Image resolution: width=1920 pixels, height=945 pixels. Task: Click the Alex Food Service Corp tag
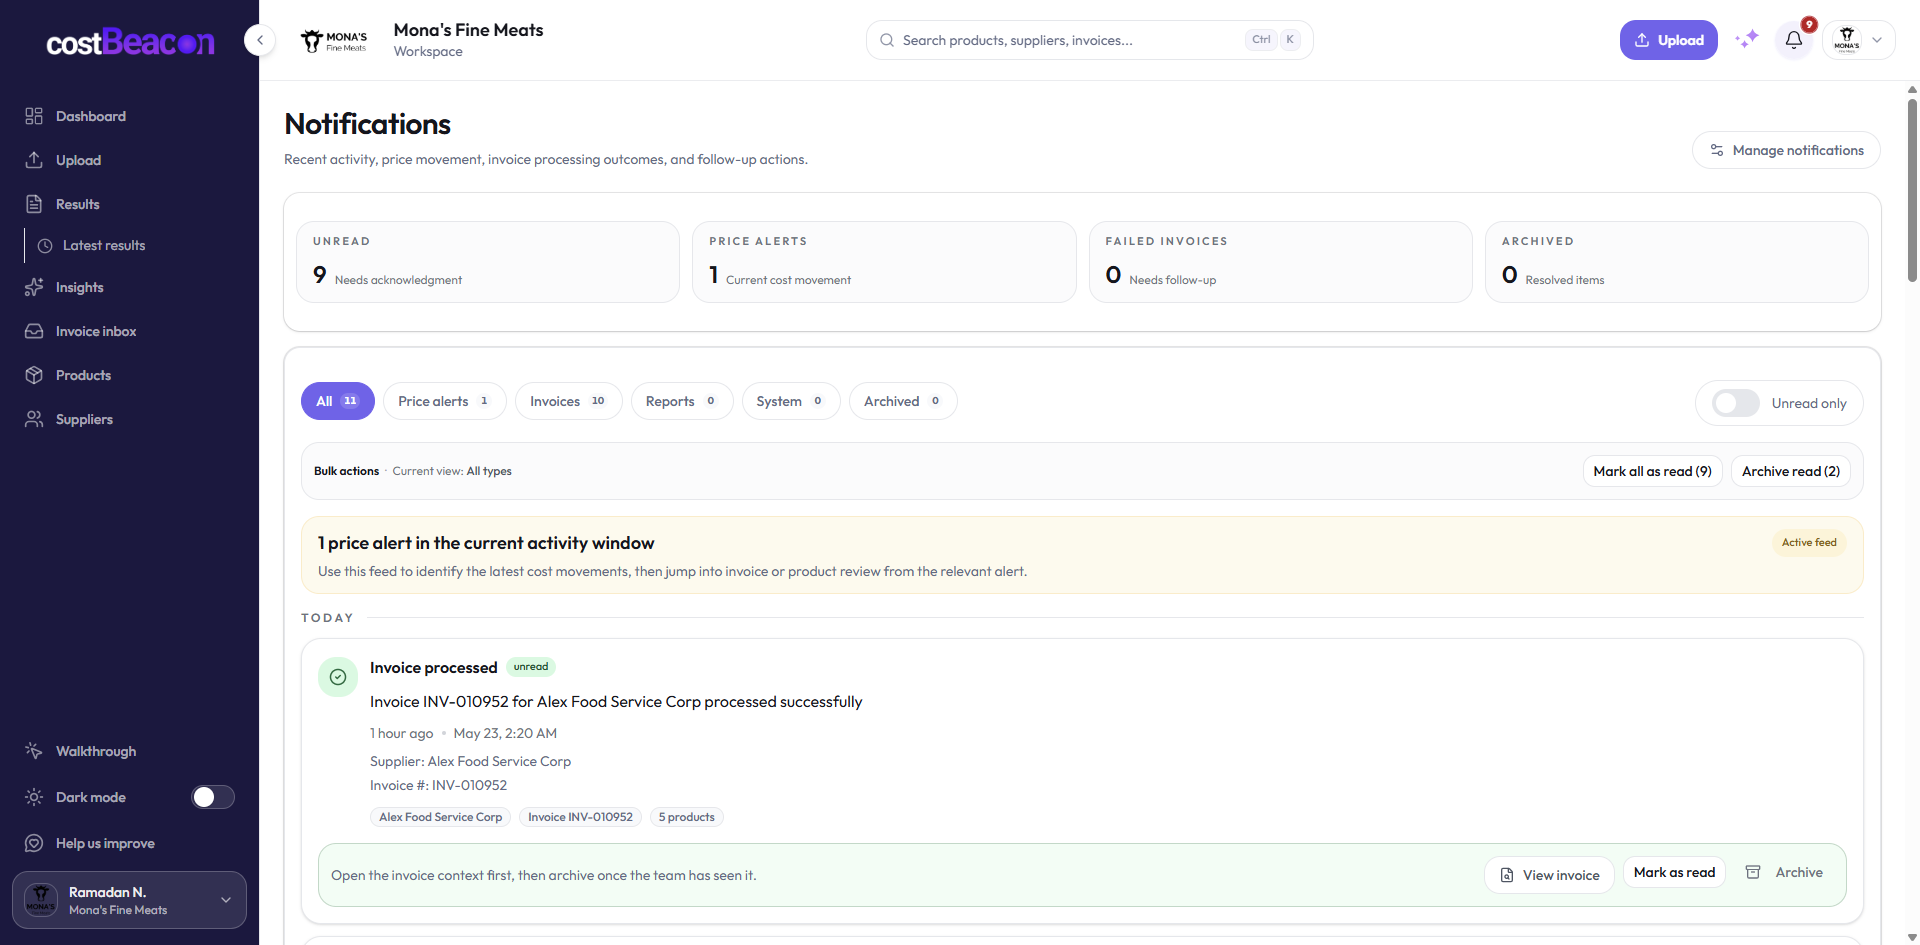(441, 817)
